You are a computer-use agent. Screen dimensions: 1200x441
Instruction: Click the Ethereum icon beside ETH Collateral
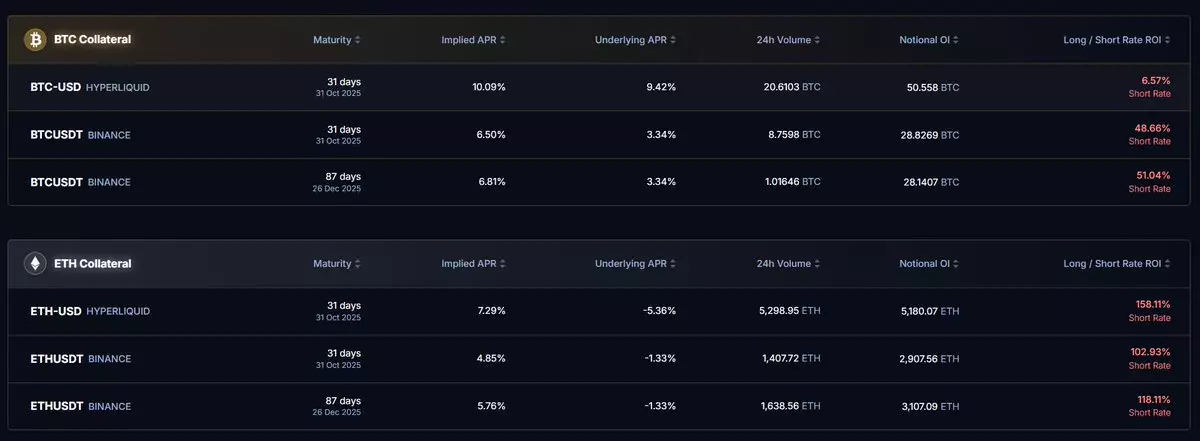click(x=36, y=264)
